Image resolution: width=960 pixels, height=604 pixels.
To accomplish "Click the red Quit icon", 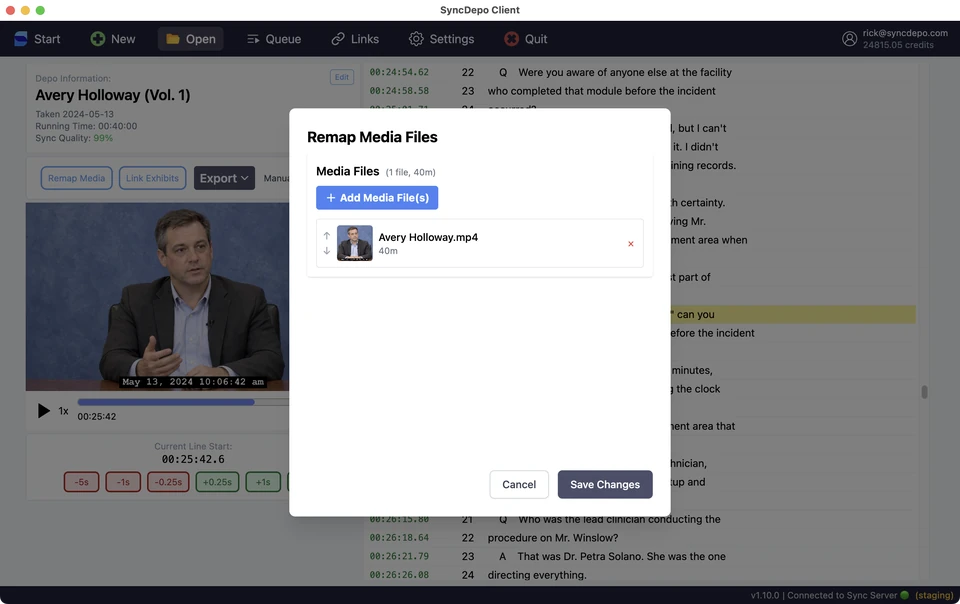I will (511, 39).
